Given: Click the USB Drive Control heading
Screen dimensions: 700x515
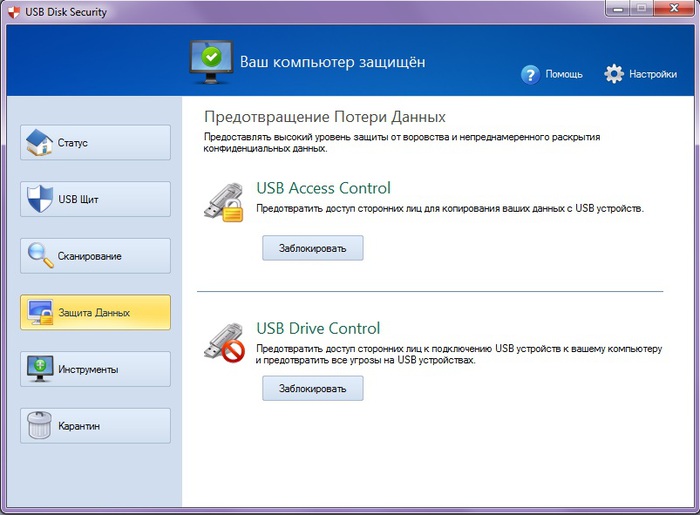Looking at the screenshot, I should click(318, 328).
